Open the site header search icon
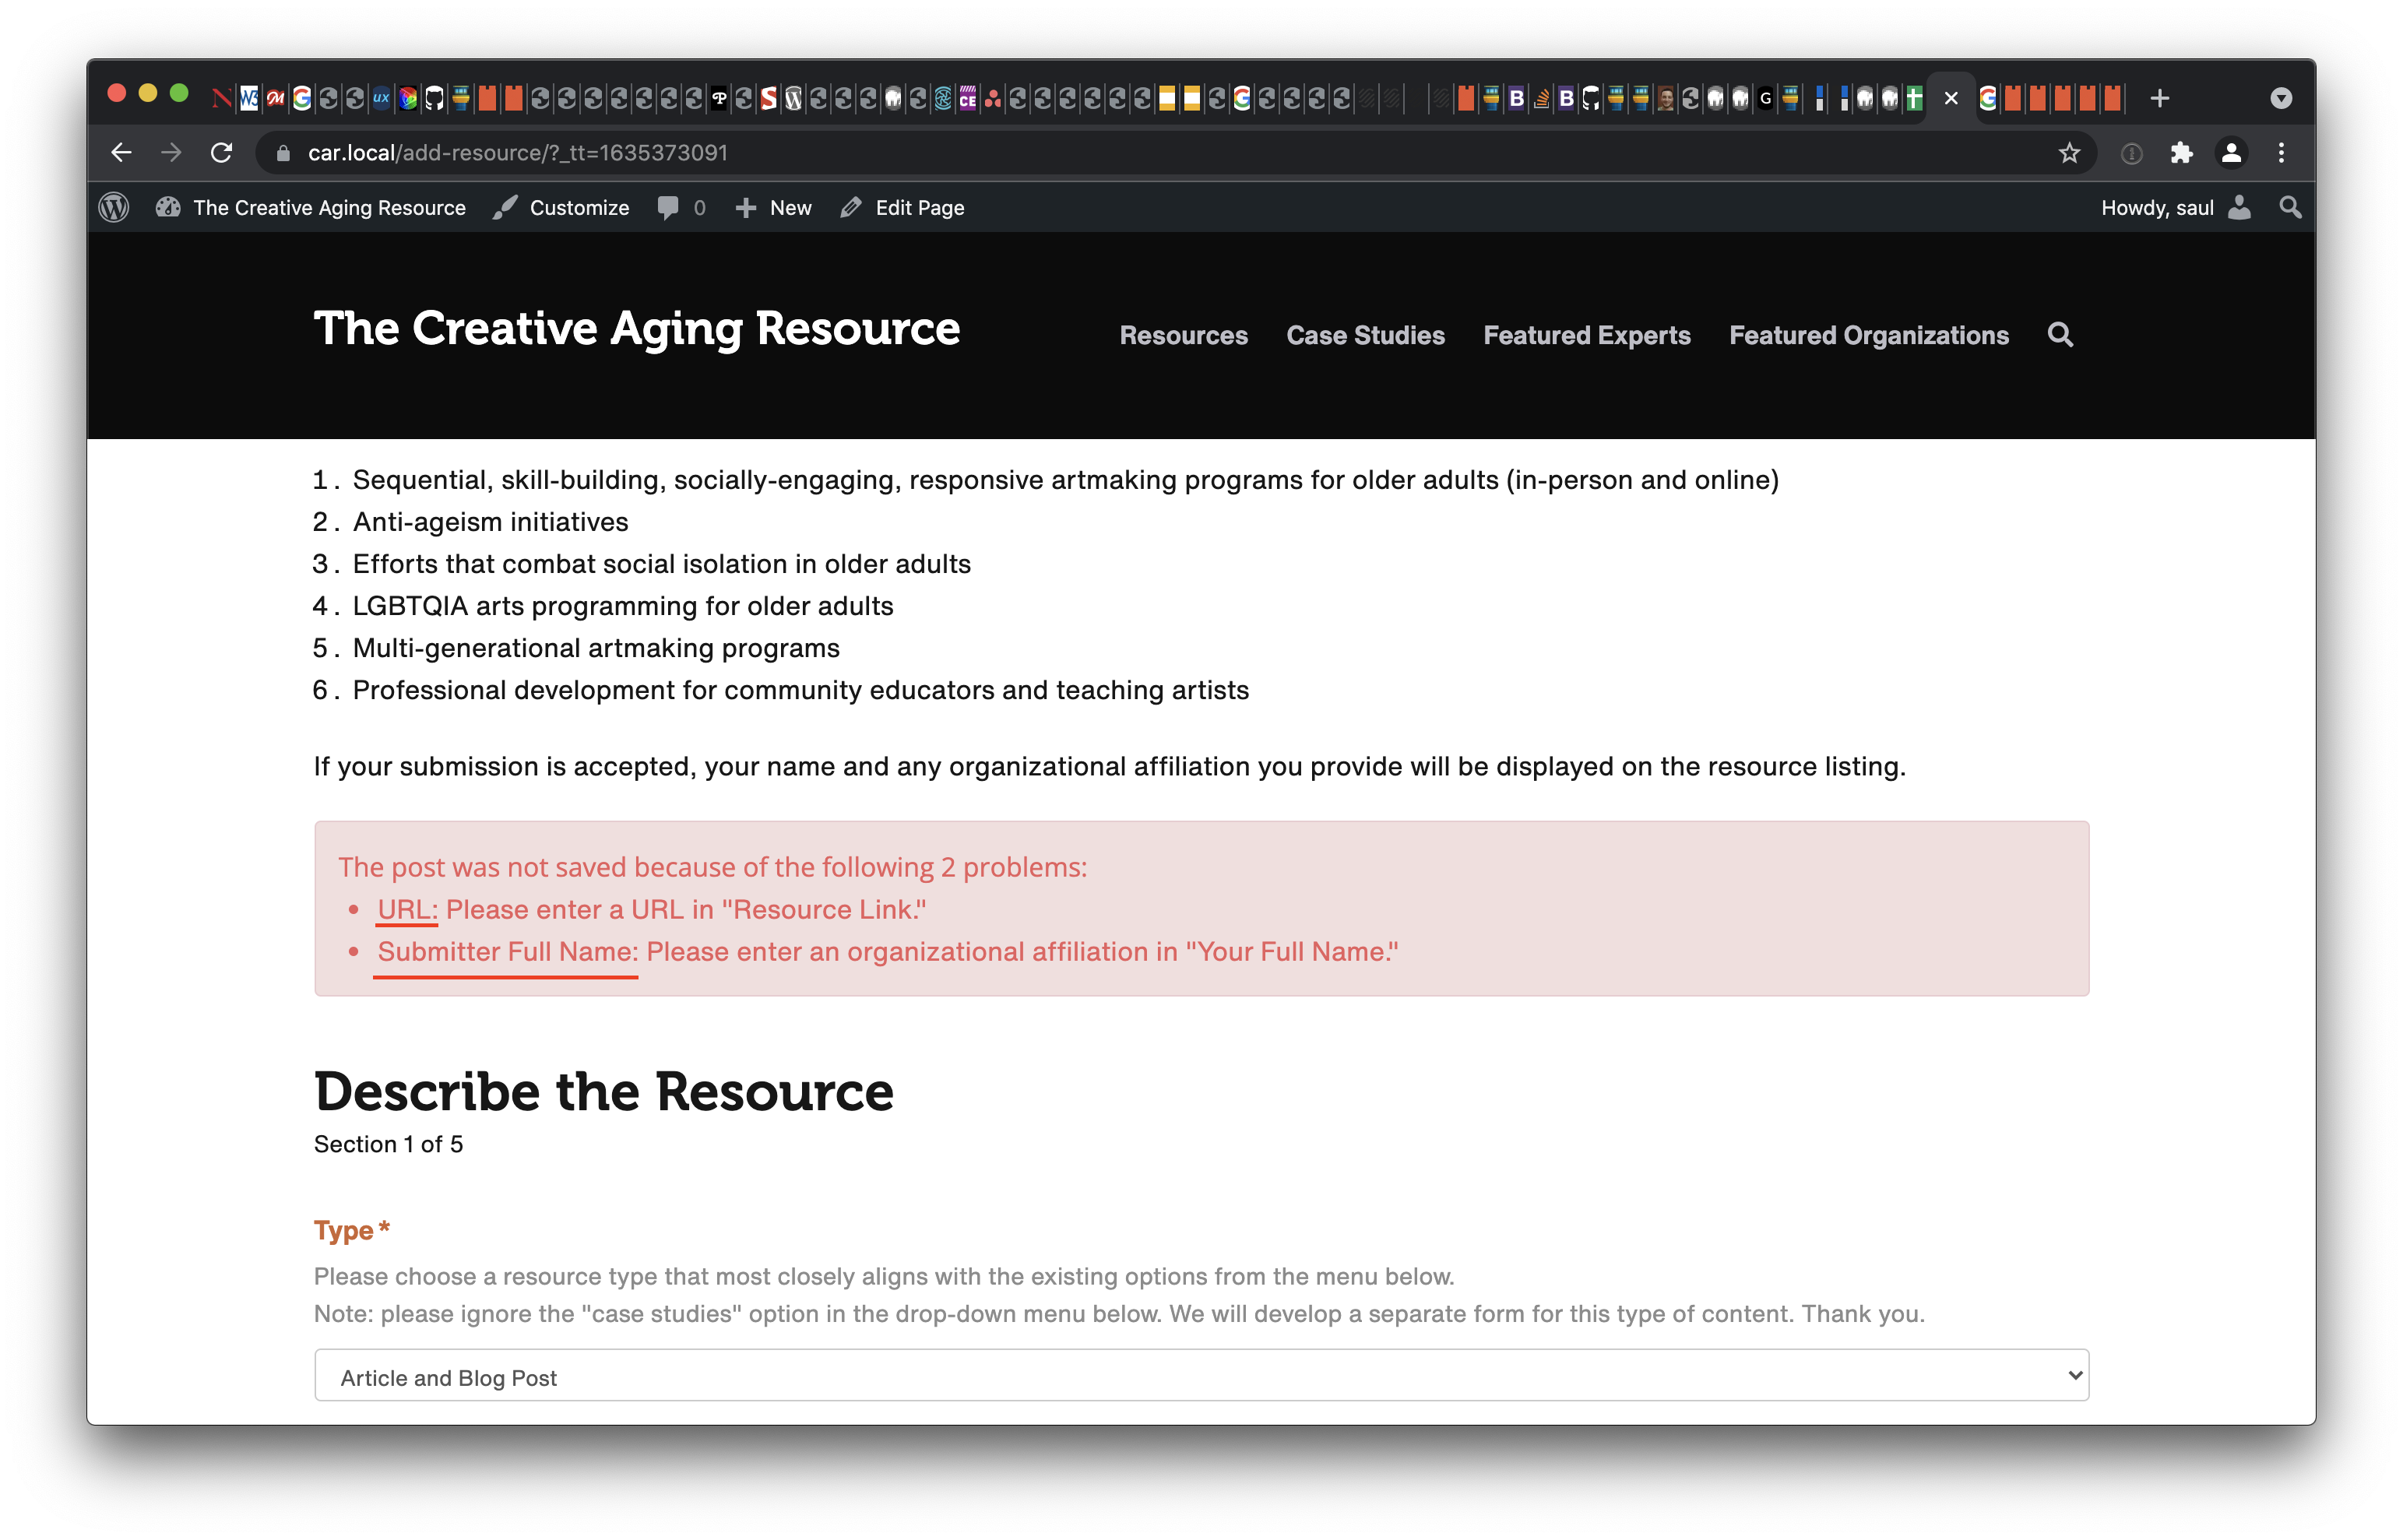This screenshot has width=2403, height=1540. pos(2060,334)
